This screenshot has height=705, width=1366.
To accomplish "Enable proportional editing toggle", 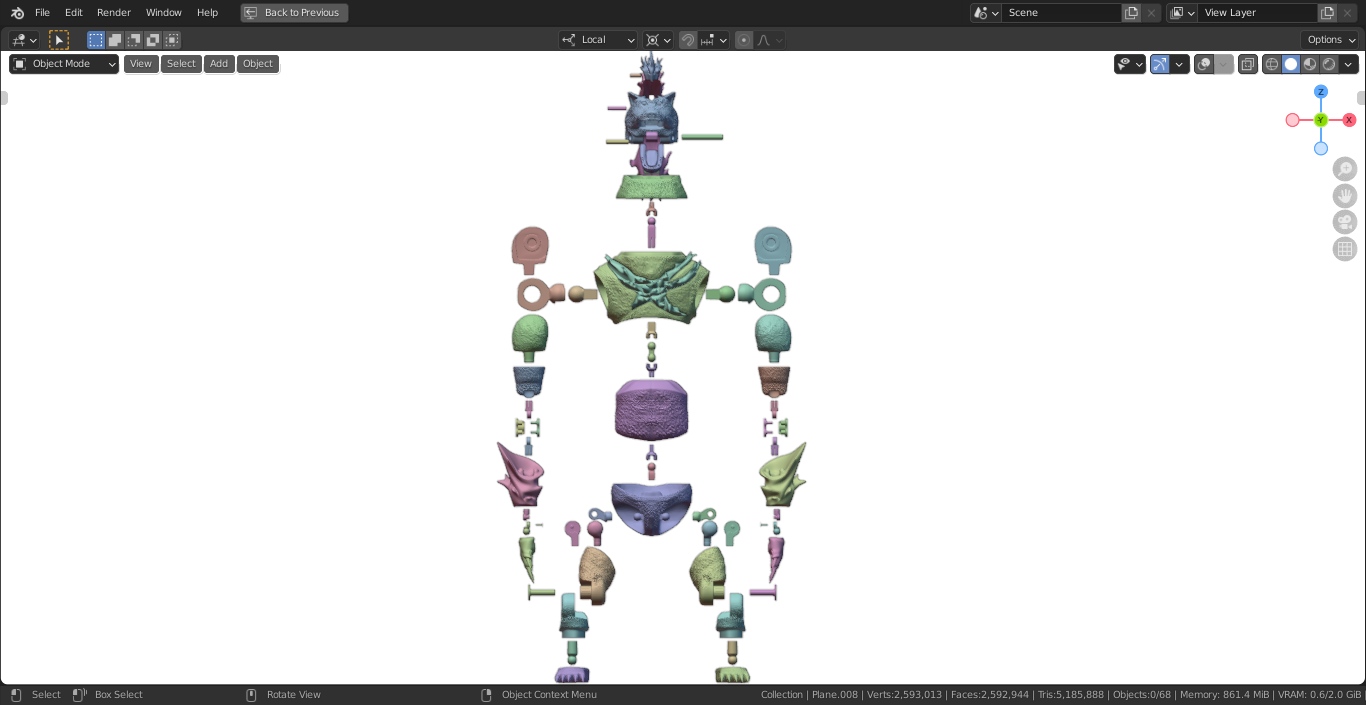I will [x=744, y=40].
